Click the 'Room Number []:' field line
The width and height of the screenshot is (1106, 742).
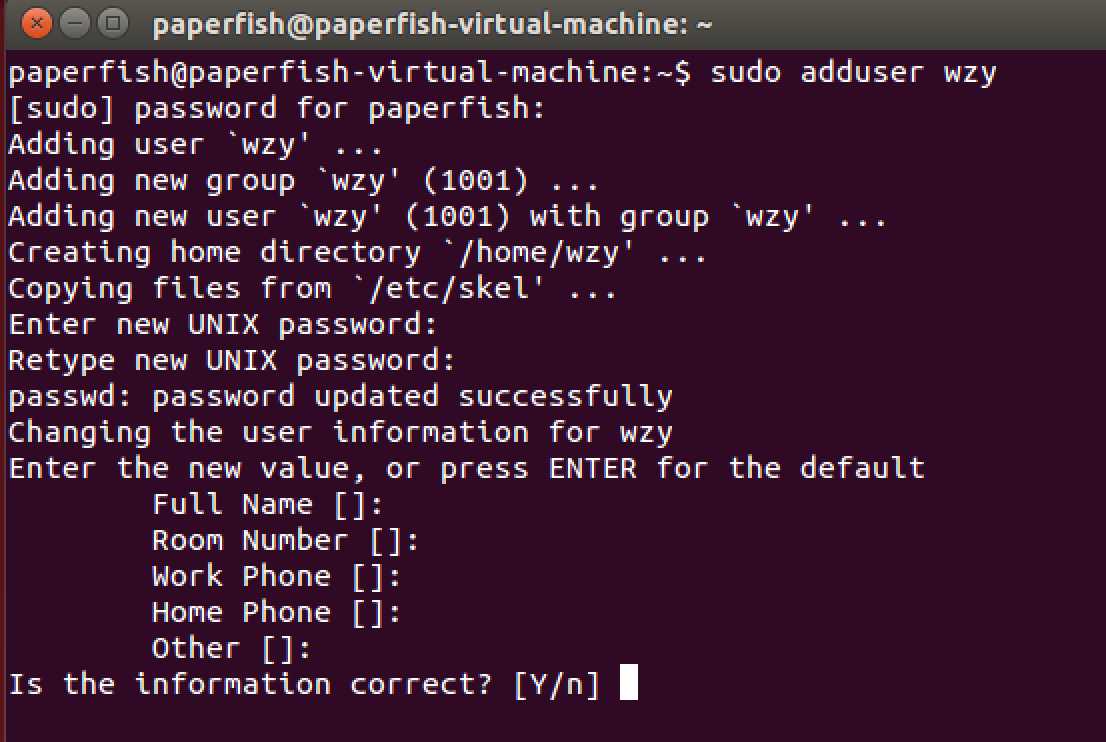tap(286, 540)
